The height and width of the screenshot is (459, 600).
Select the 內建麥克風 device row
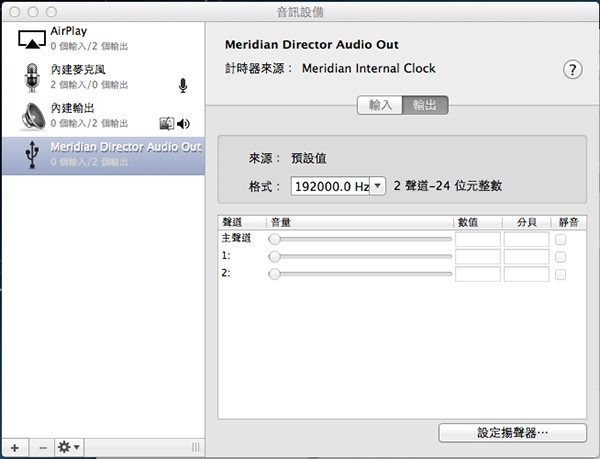coord(103,78)
